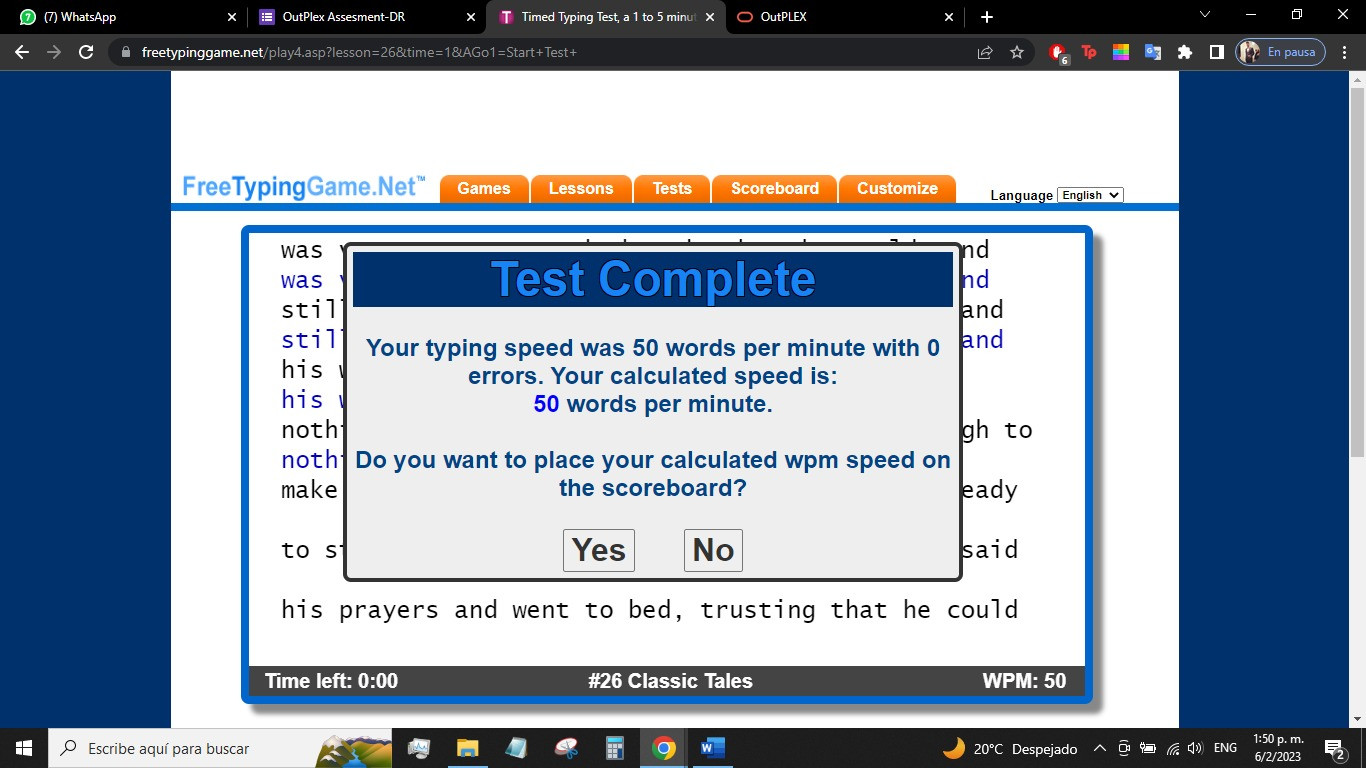Expand the Language dropdown
This screenshot has width=1366, height=768.
(x=1090, y=195)
